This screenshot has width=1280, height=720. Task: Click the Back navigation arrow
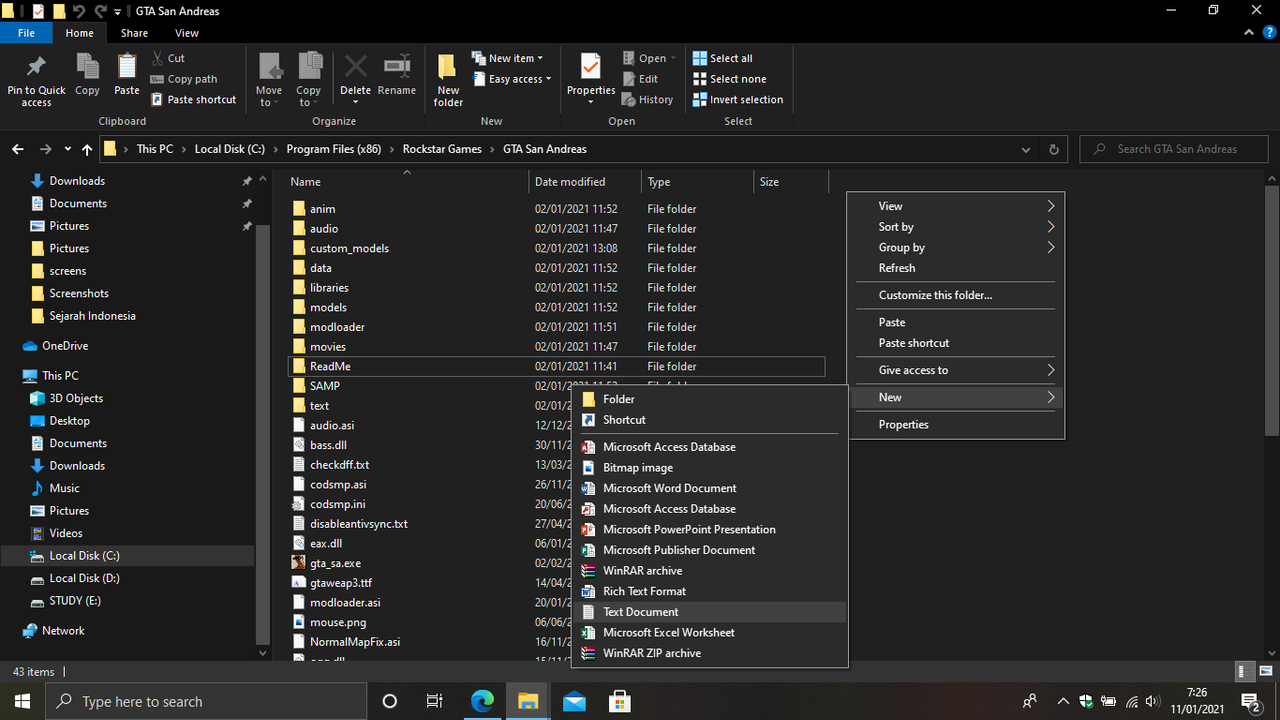click(x=17, y=149)
